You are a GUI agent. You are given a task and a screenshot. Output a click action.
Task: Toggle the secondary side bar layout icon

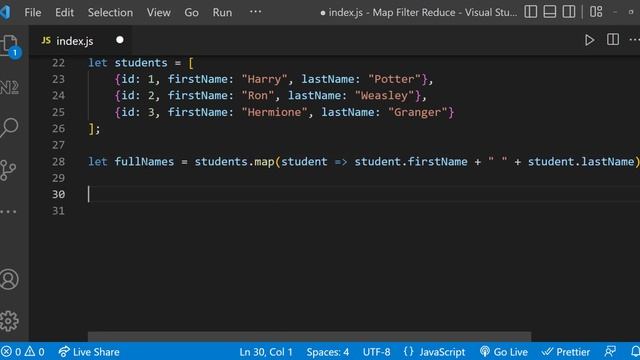click(569, 12)
